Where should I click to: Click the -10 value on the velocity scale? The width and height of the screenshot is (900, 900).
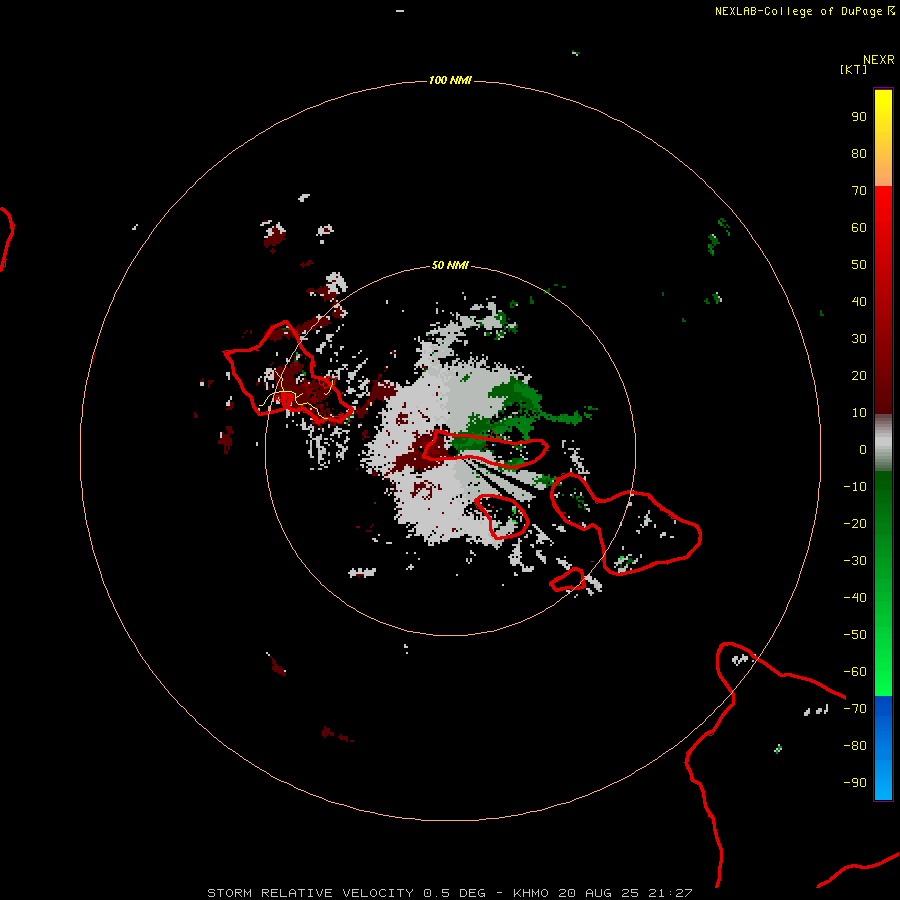(855, 487)
